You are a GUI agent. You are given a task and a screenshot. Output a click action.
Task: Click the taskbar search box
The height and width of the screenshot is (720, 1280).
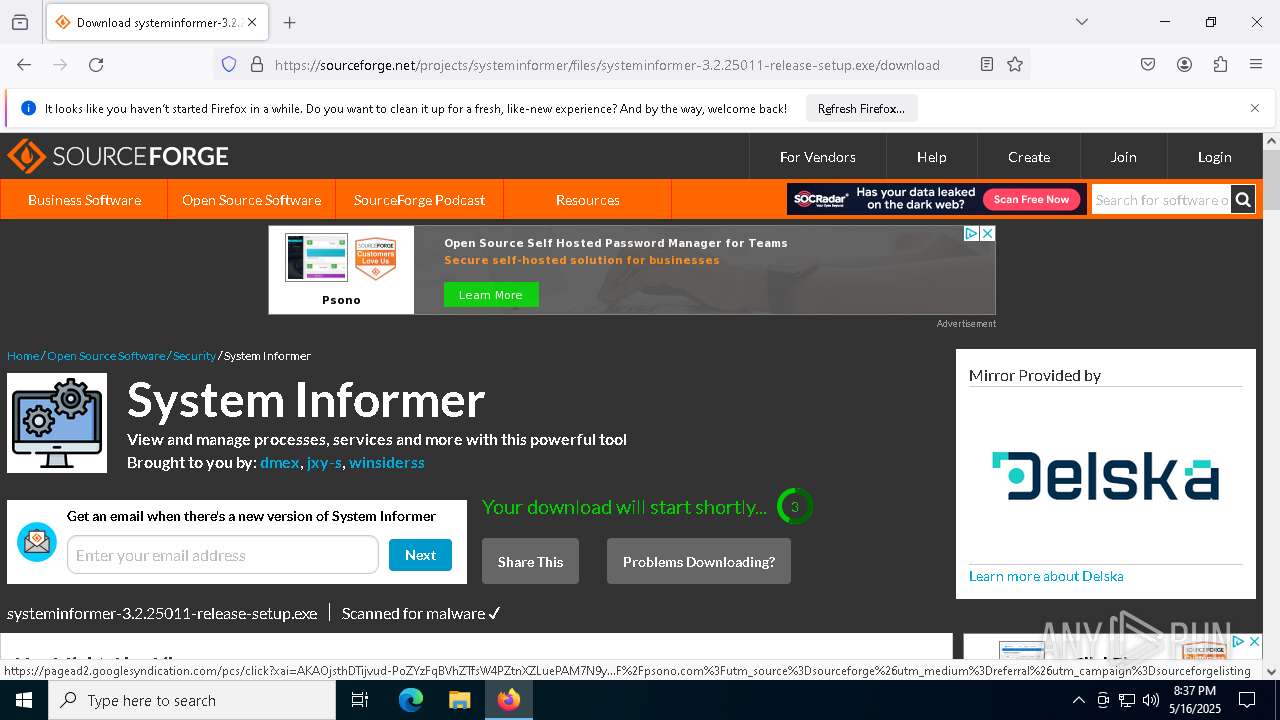coord(192,700)
